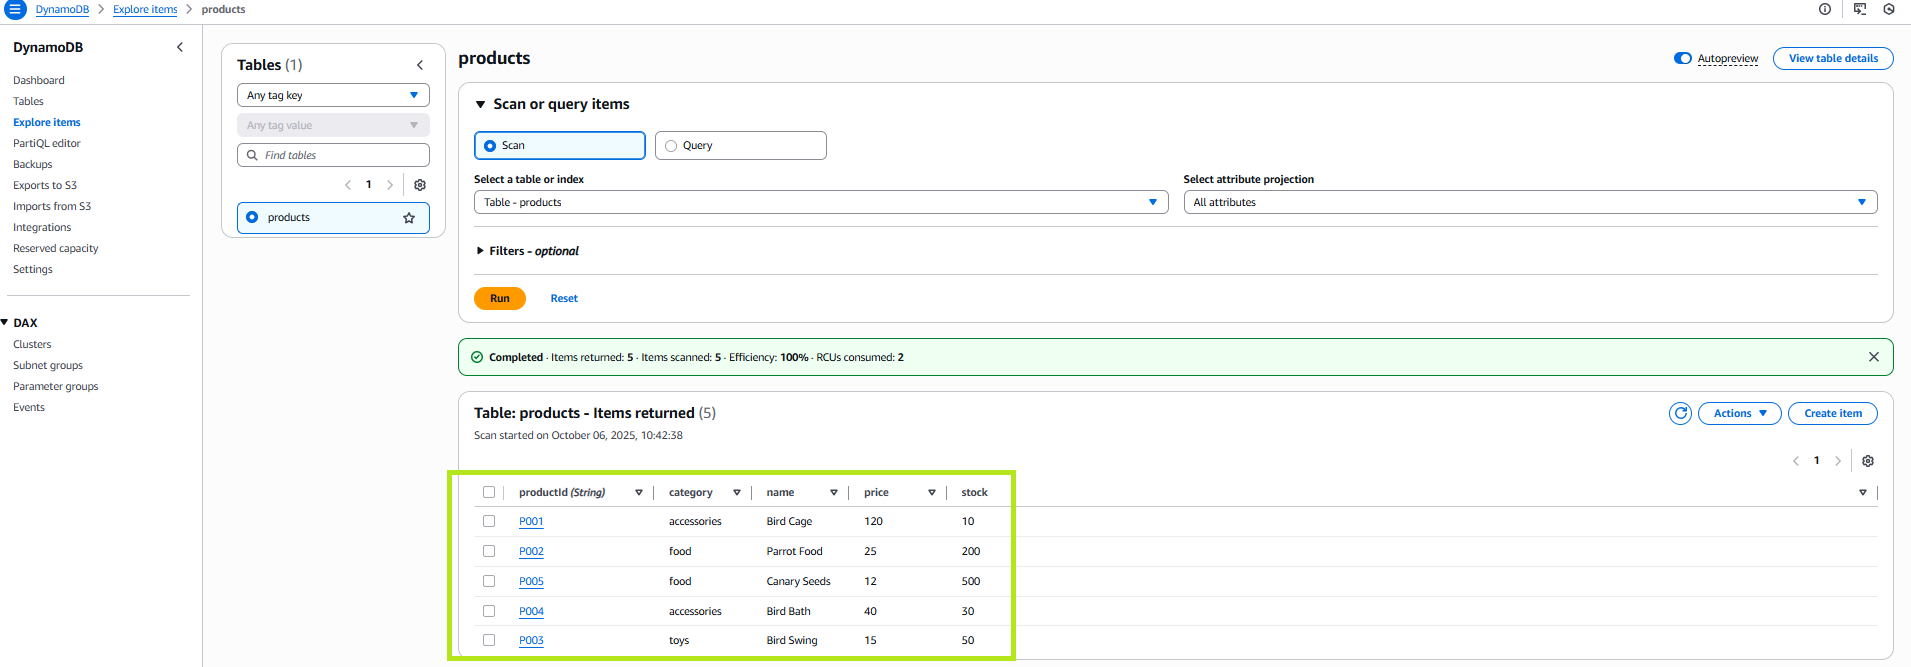The height and width of the screenshot is (667, 1911).
Task: Dismiss the Completed status banner
Action: pos(1873,357)
